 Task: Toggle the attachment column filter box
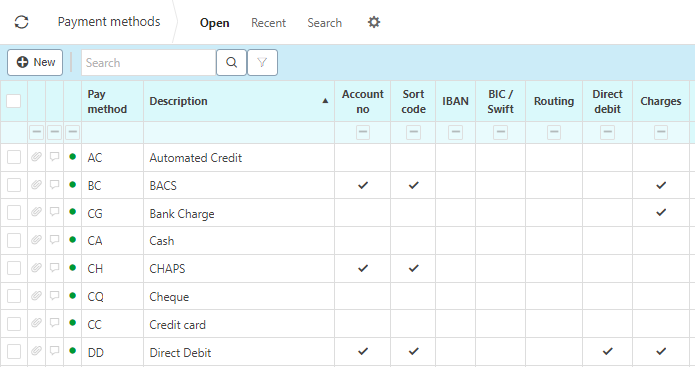click(36, 132)
